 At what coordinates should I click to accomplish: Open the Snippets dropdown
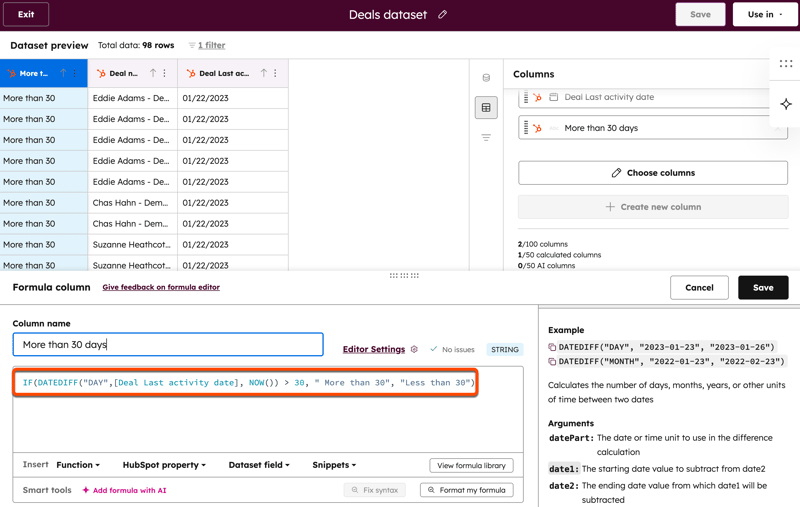click(334, 465)
